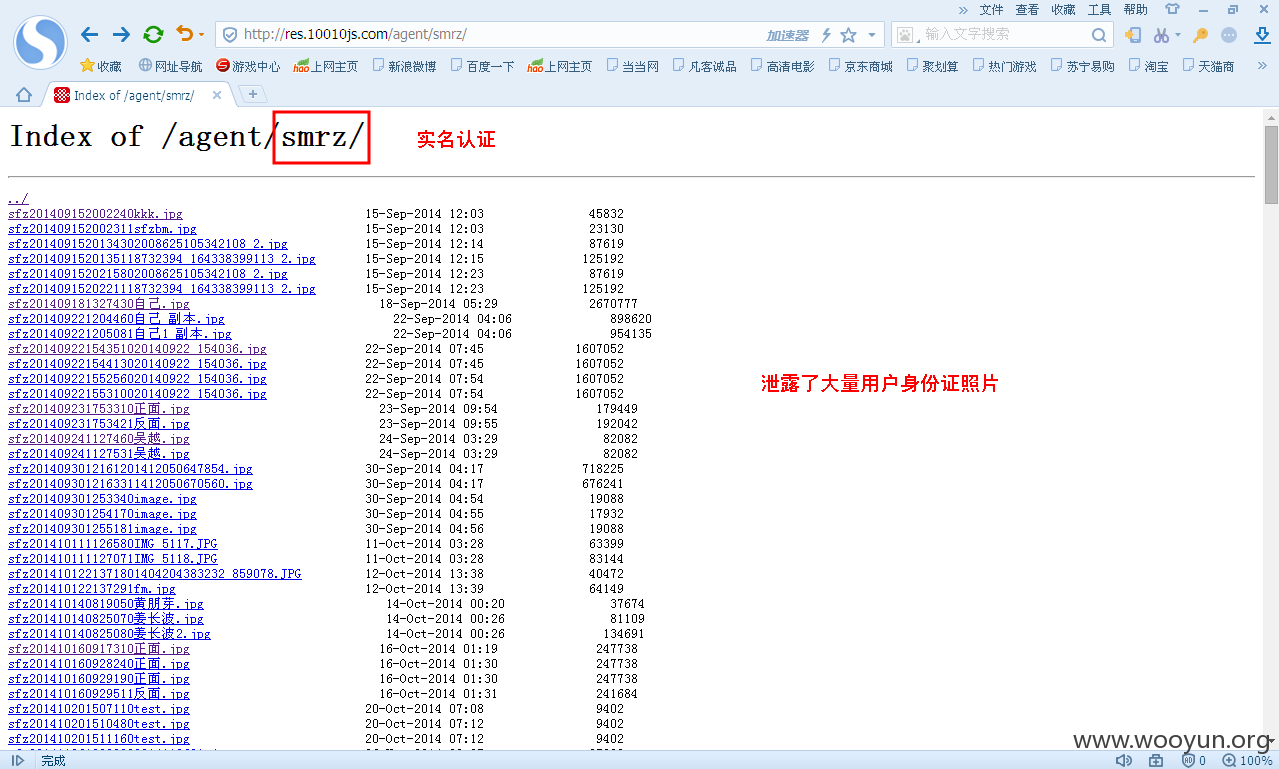Viewport: 1279px width, 769px height.
Task: Click the round chat bubble icon
Action: [x=1230, y=35]
